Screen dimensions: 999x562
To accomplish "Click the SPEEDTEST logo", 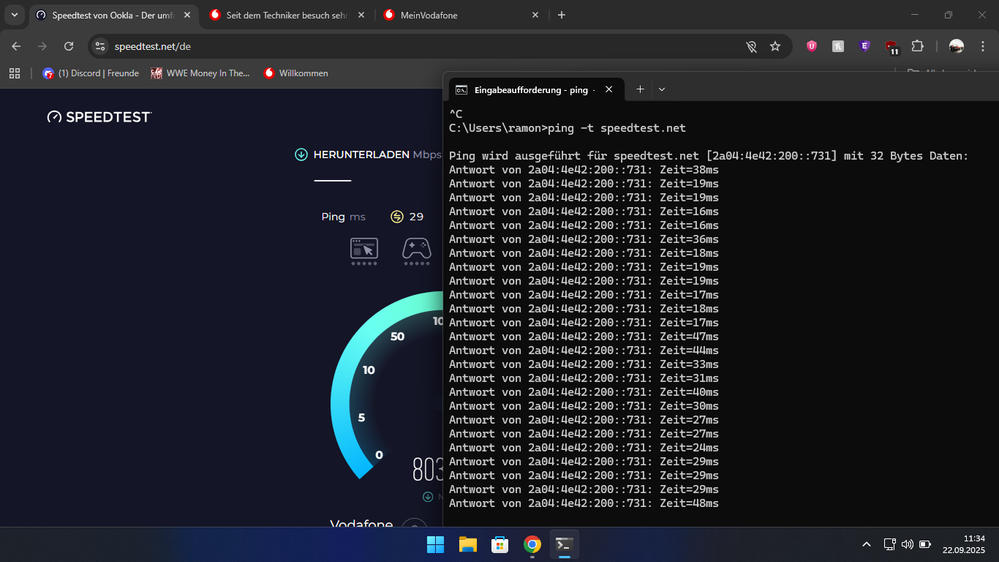I will [x=99, y=117].
